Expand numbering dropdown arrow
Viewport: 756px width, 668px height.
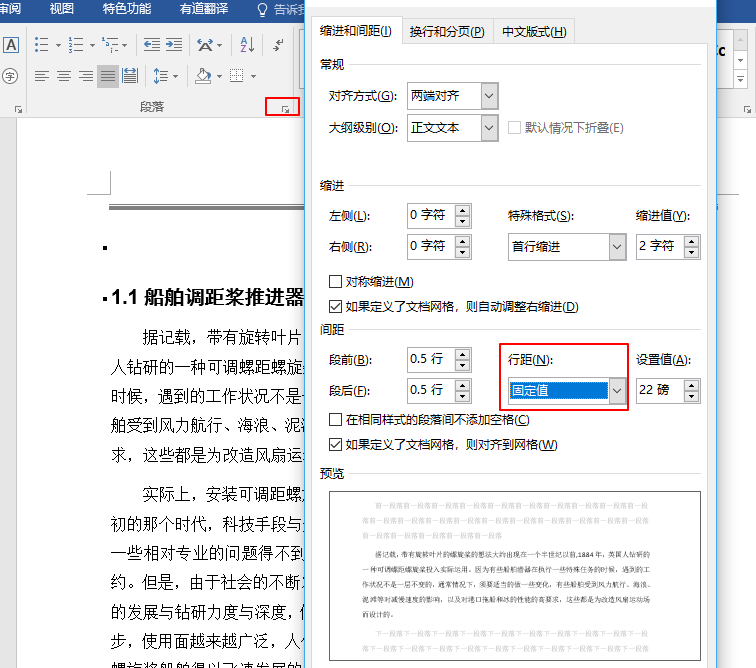pos(93,45)
